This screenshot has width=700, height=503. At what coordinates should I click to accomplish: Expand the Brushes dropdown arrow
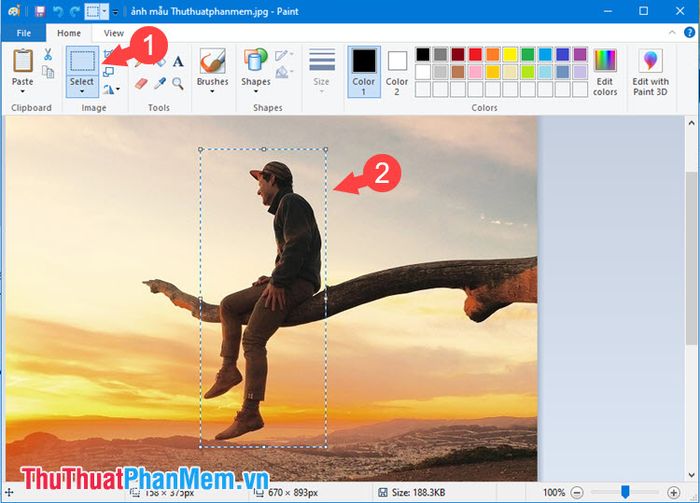212,91
